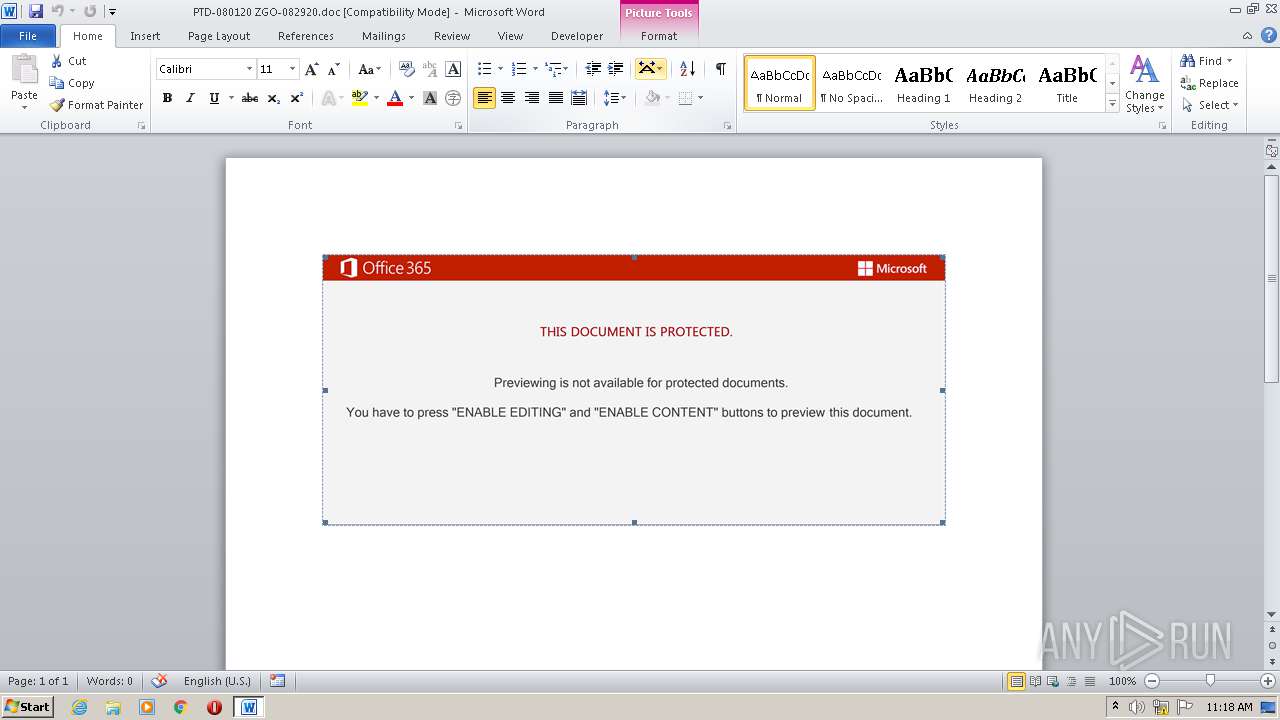1280x720 pixels.
Task: Click the zoom out minus button
Action: 1152,681
